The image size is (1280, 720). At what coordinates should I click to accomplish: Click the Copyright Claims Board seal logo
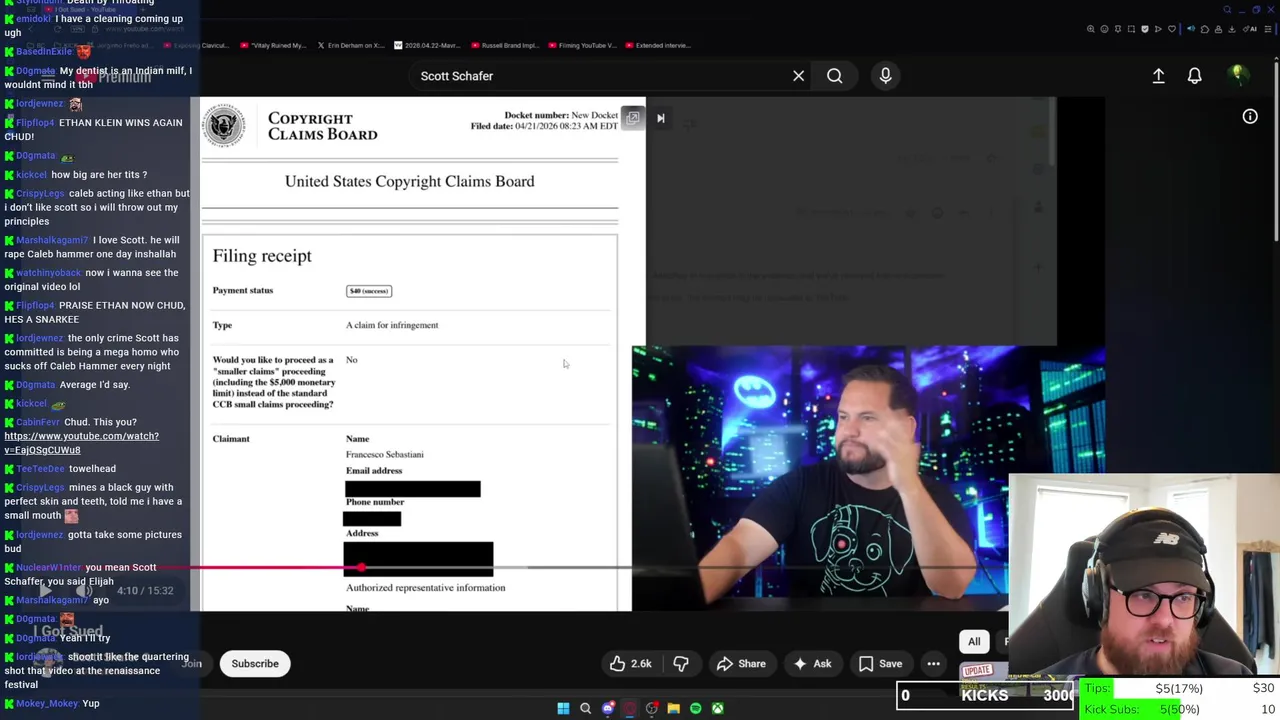223,126
